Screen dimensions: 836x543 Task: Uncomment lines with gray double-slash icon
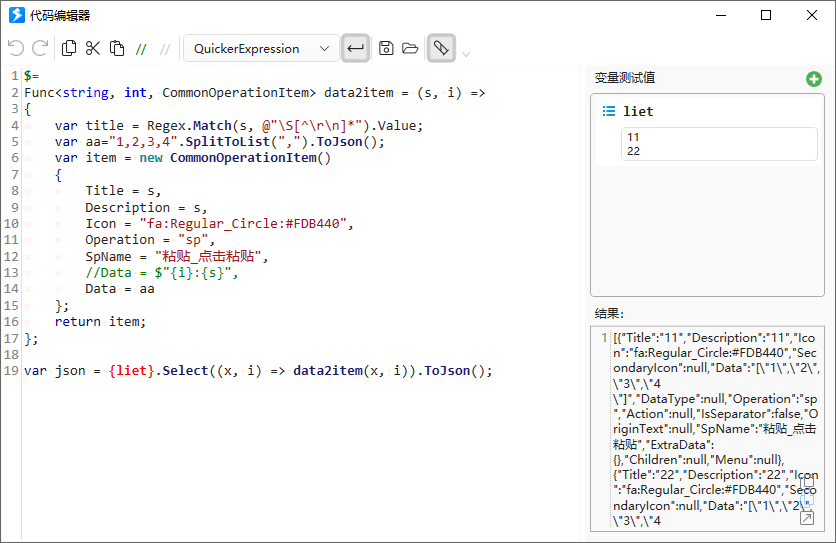pos(165,50)
